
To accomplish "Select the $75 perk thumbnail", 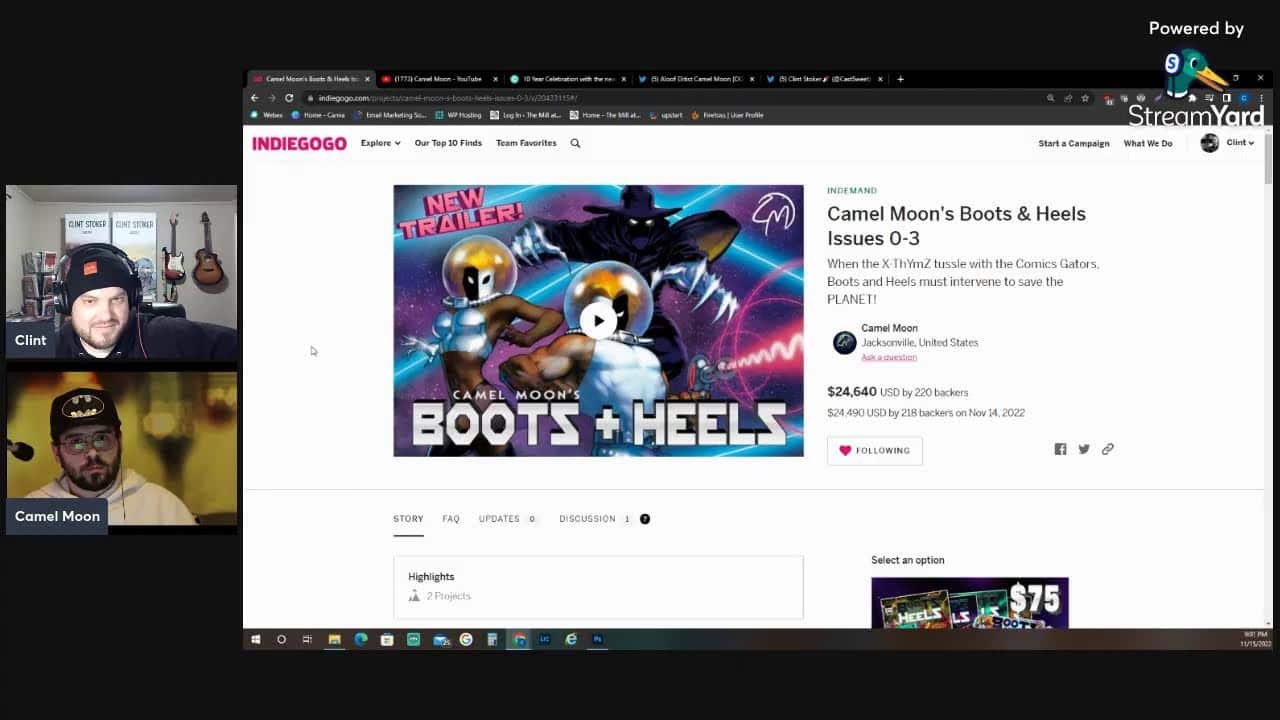I will (969, 603).
